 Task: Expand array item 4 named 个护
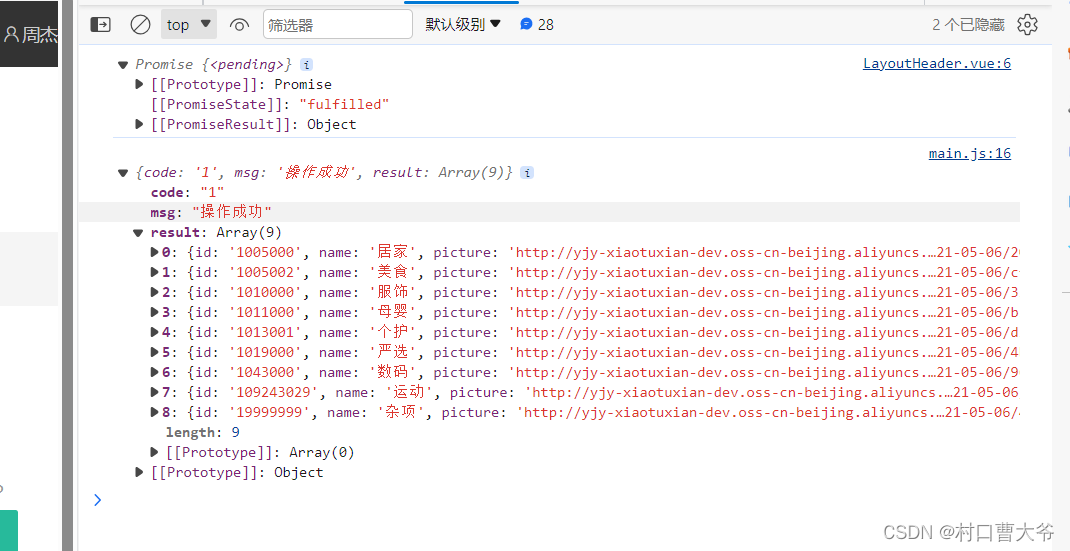[x=156, y=333]
